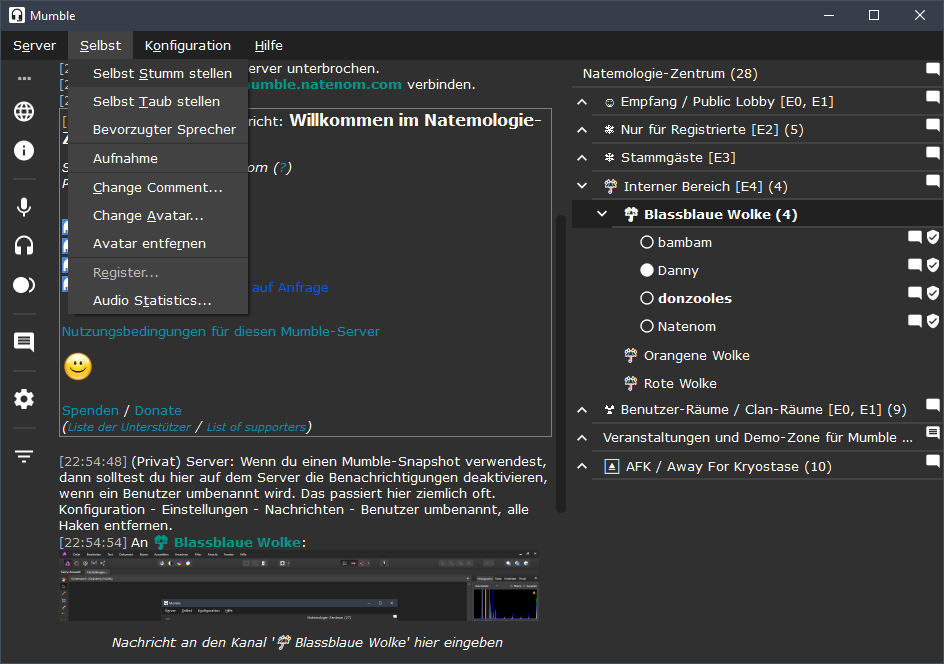Select Change Avatar... menu entry
This screenshot has height=664, width=944.
[x=158, y=216]
